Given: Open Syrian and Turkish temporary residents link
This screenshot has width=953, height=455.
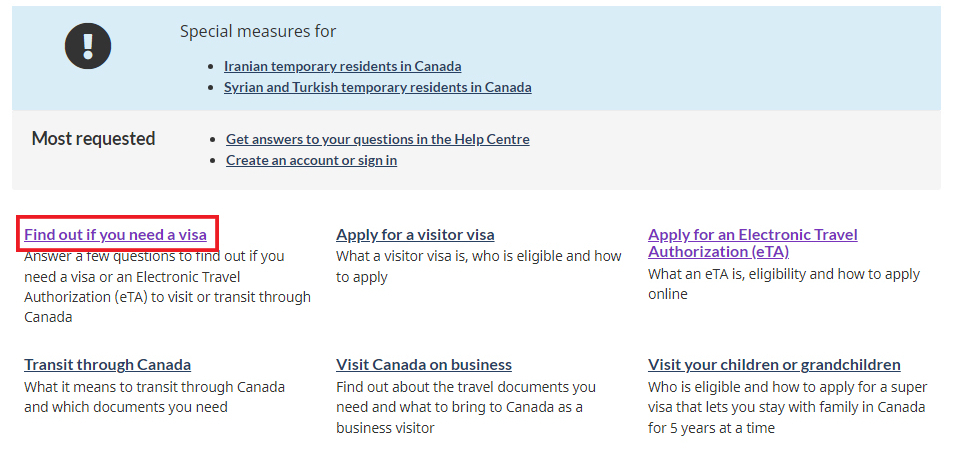Looking at the screenshot, I should pos(377,87).
